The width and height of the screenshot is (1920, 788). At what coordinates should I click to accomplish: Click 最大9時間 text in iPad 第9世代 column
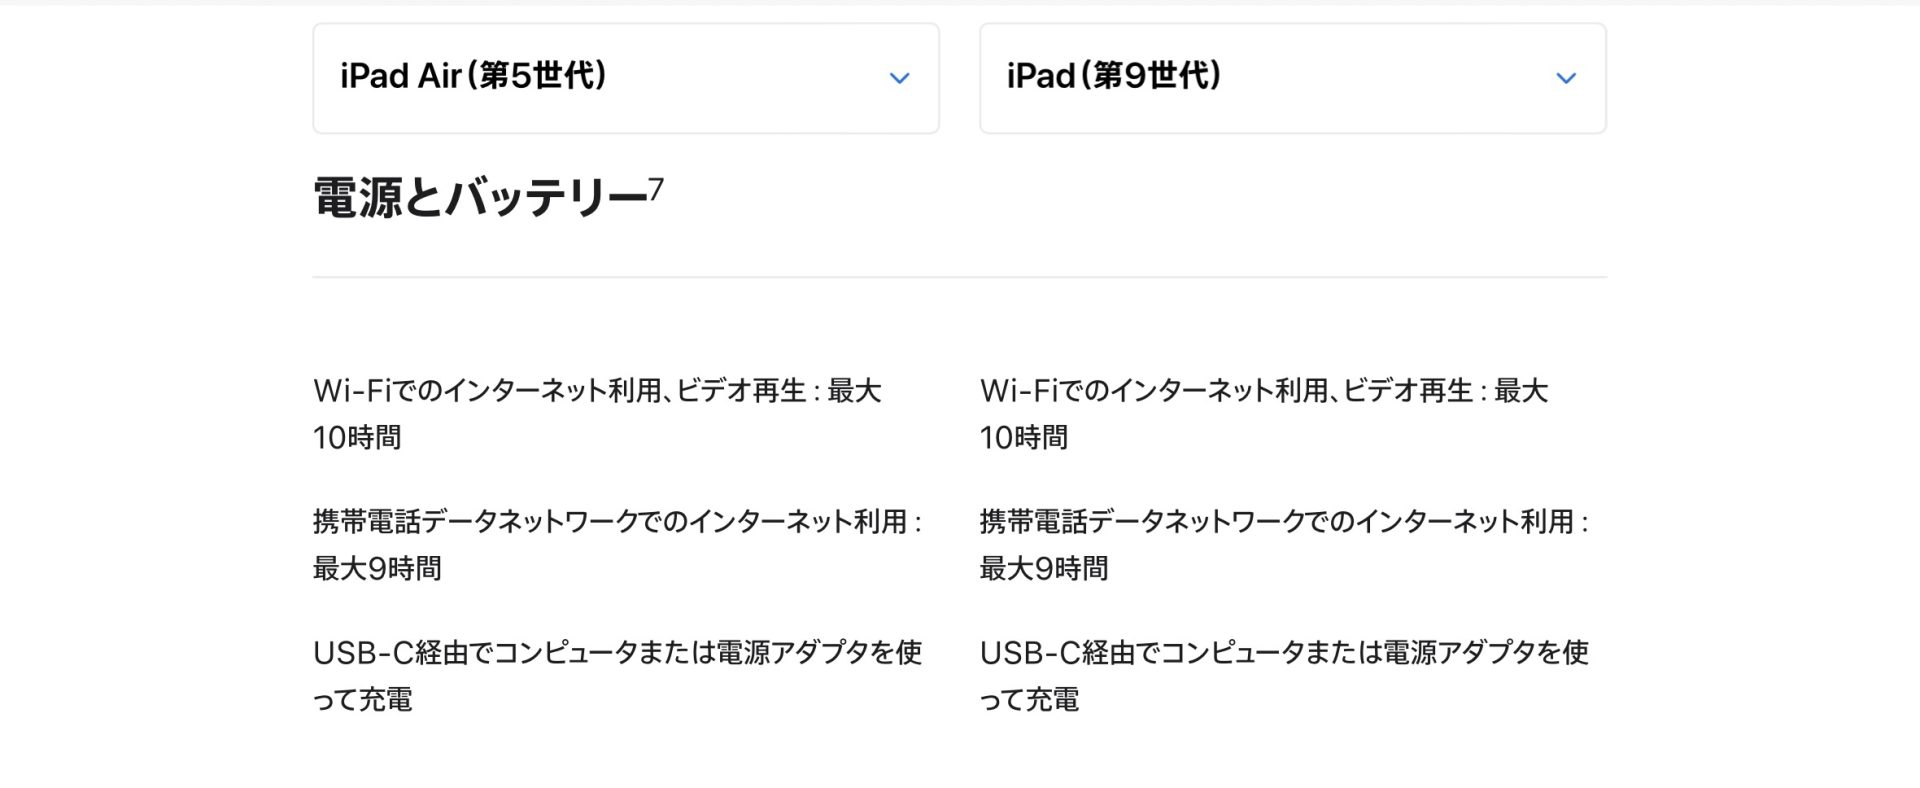1044,569
